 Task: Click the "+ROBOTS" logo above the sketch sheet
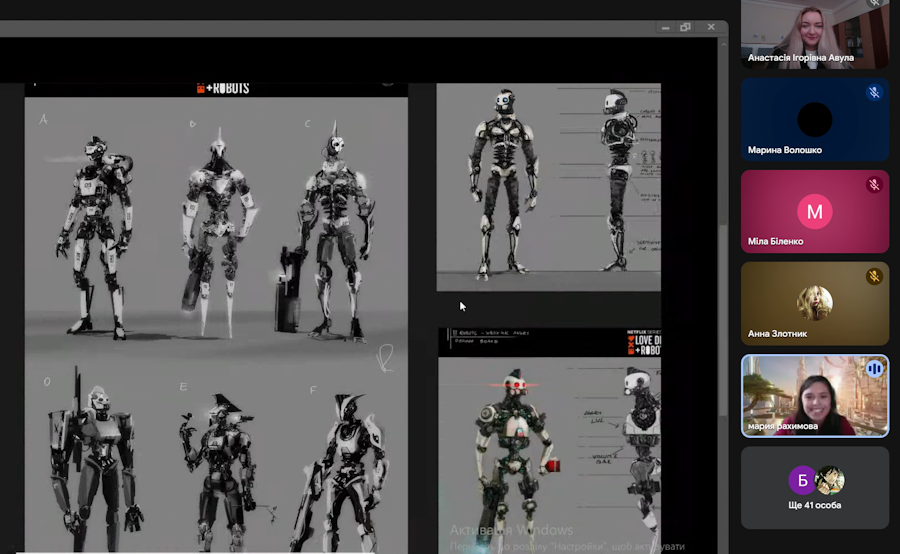click(222, 88)
